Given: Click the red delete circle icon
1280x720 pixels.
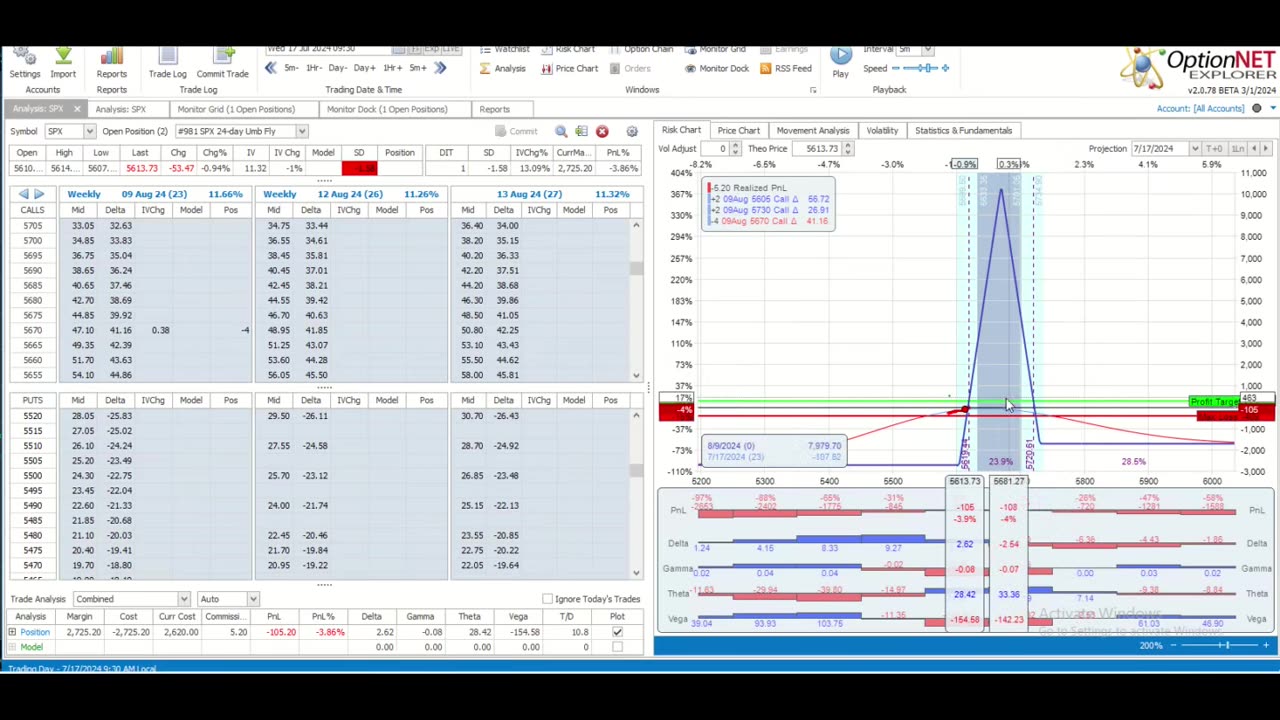Looking at the screenshot, I should click(x=602, y=131).
